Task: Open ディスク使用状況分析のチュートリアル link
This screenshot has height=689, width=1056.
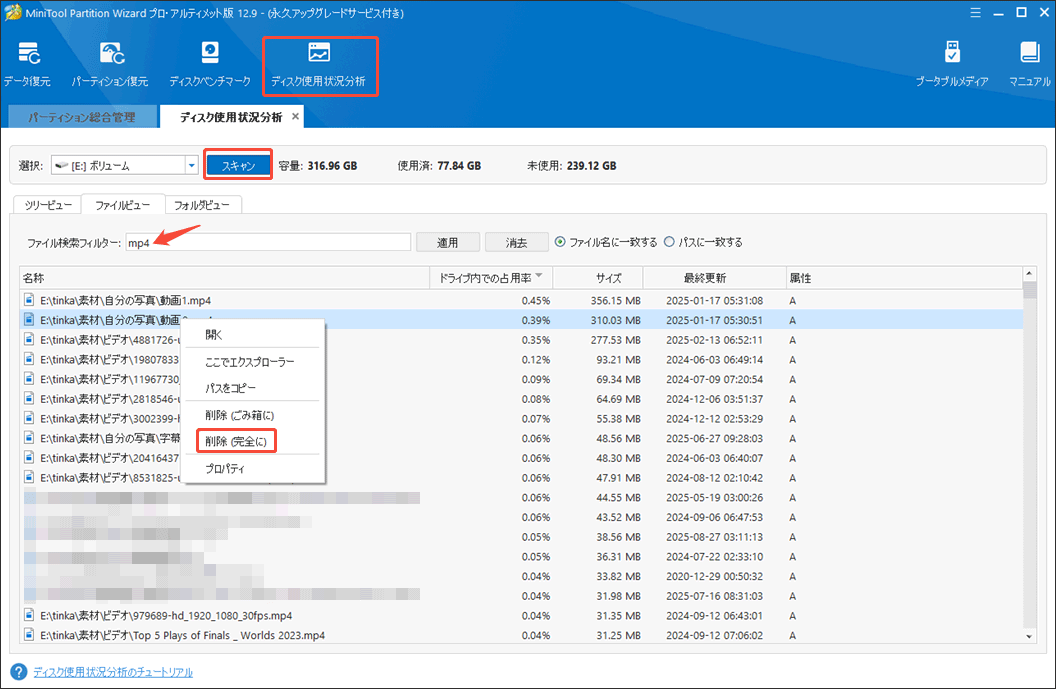Action: click(113, 672)
